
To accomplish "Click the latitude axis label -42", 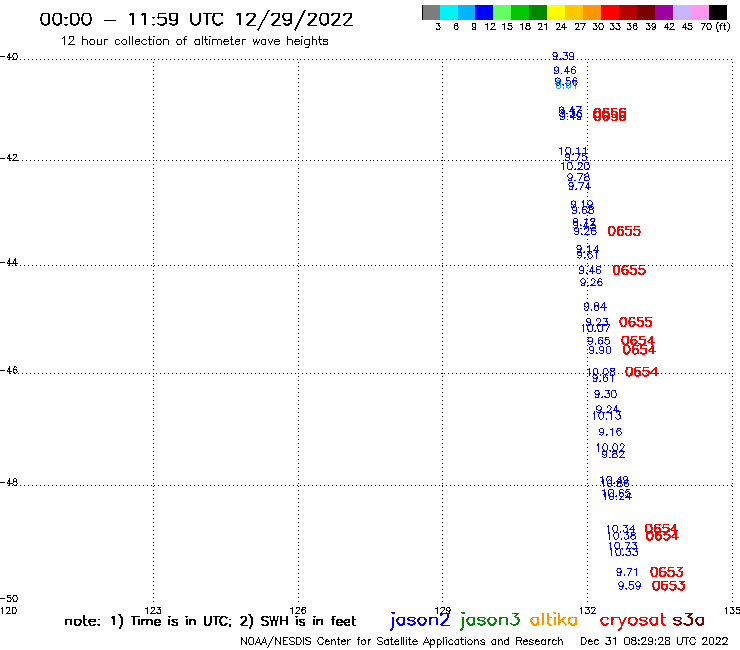I will coord(9,157).
